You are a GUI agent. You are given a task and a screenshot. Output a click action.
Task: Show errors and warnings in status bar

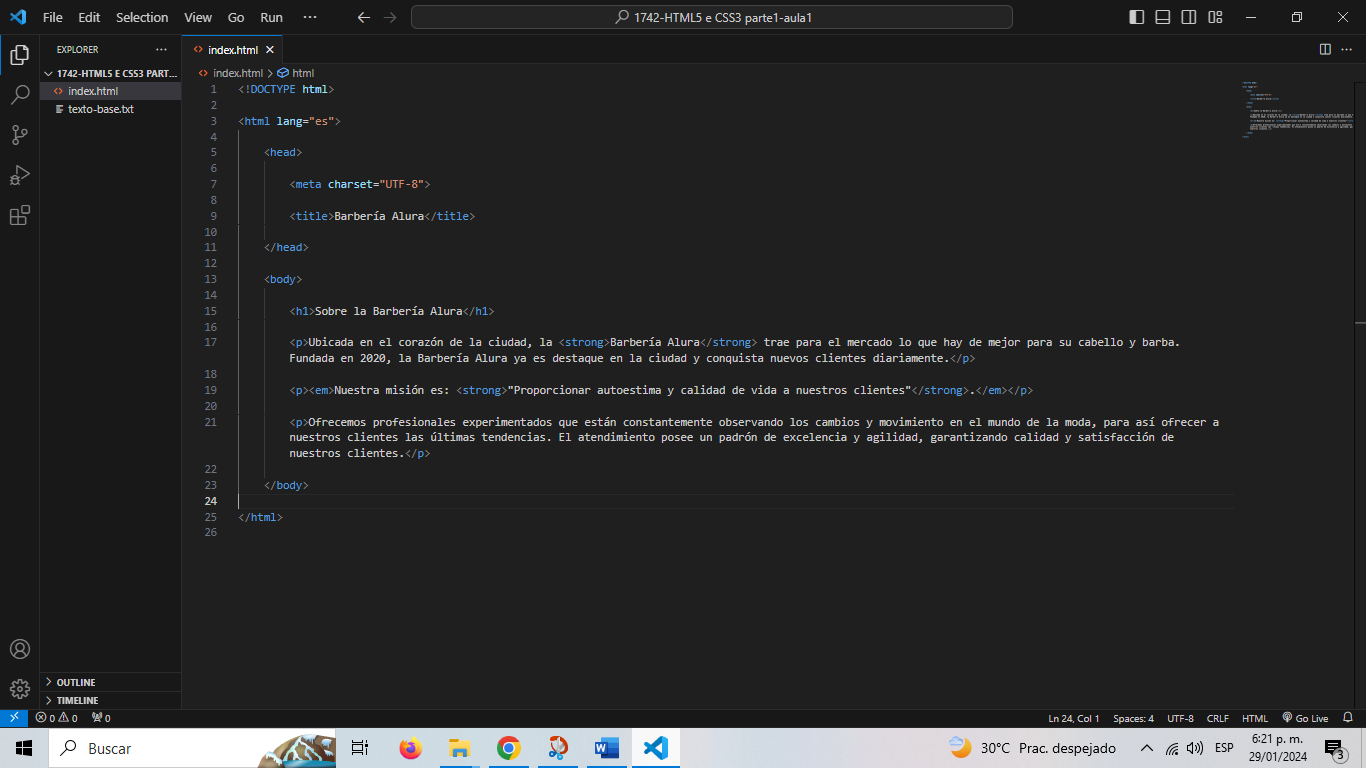(56, 718)
